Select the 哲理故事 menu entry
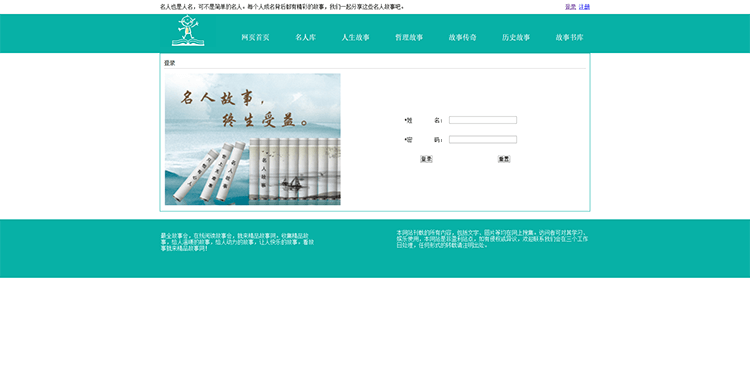The height and width of the screenshot is (368, 750). (x=409, y=37)
